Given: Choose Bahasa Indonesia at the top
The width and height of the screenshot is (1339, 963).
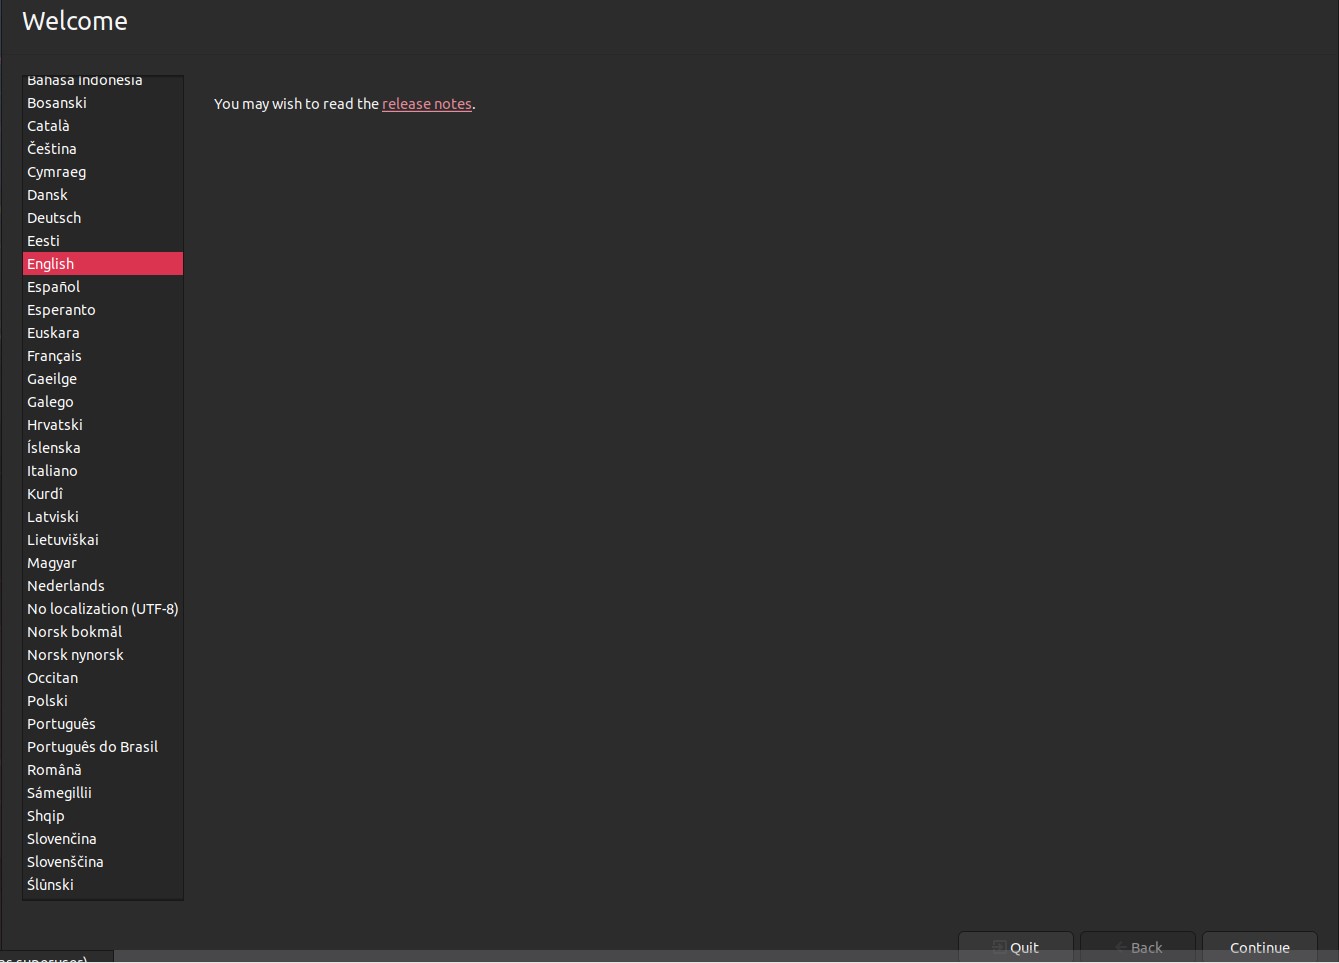Looking at the screenshot, I should click(84, 79).
